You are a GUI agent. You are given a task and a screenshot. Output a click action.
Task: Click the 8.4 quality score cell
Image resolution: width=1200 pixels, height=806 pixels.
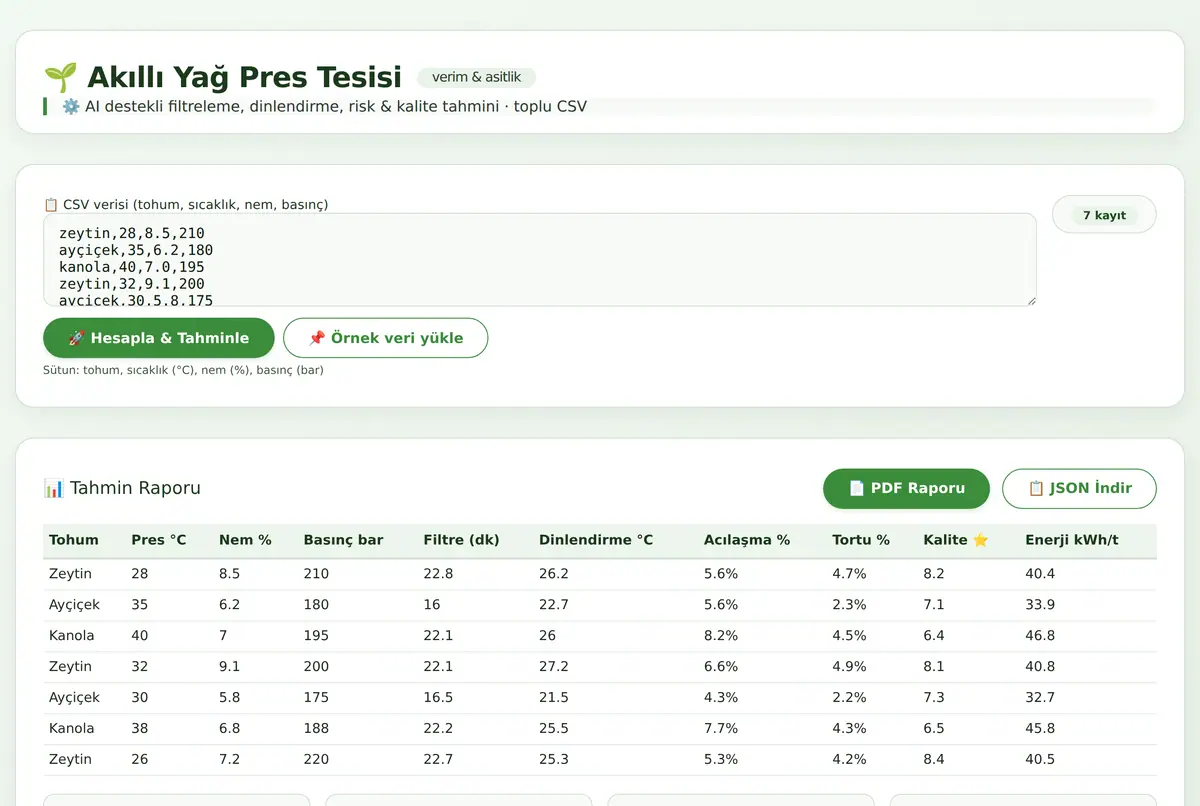[934, 760]
